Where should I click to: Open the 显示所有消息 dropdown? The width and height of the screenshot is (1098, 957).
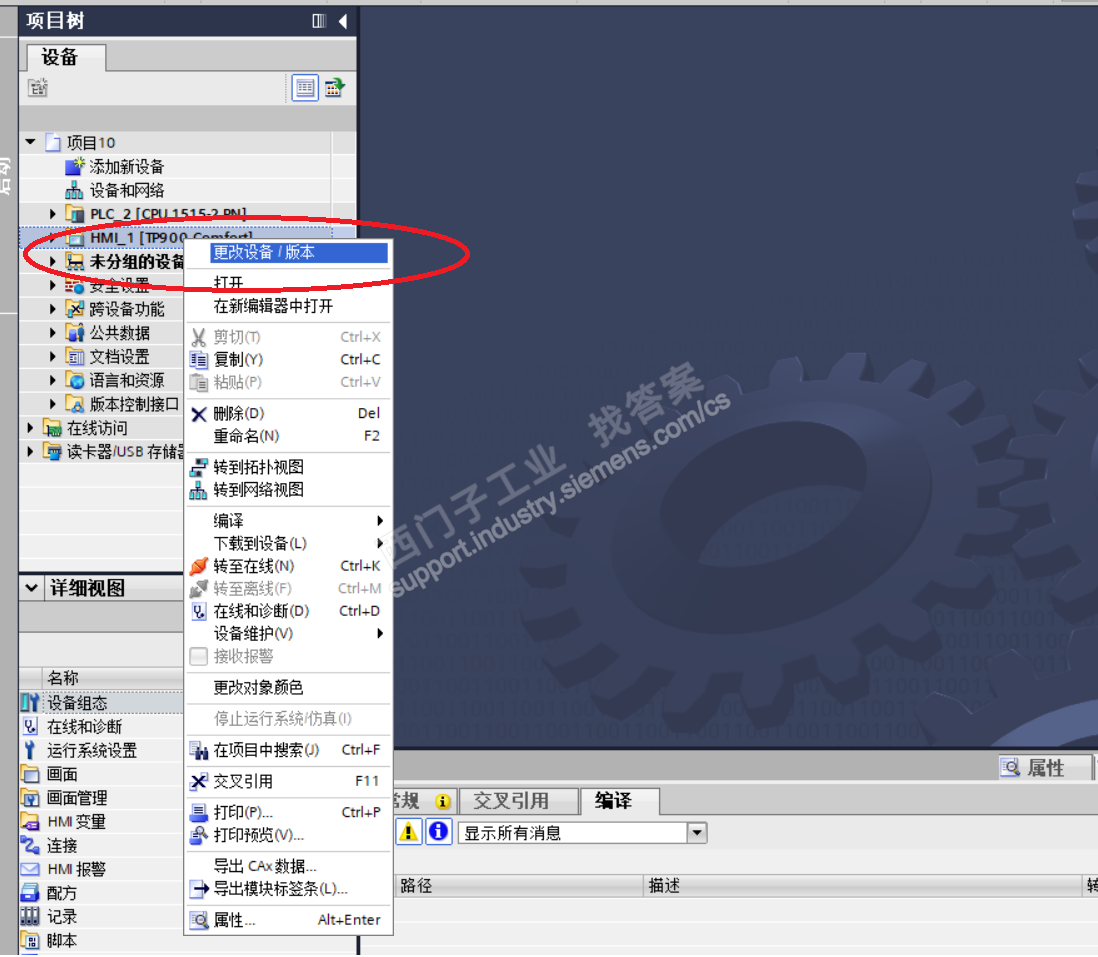coord(696,833)
